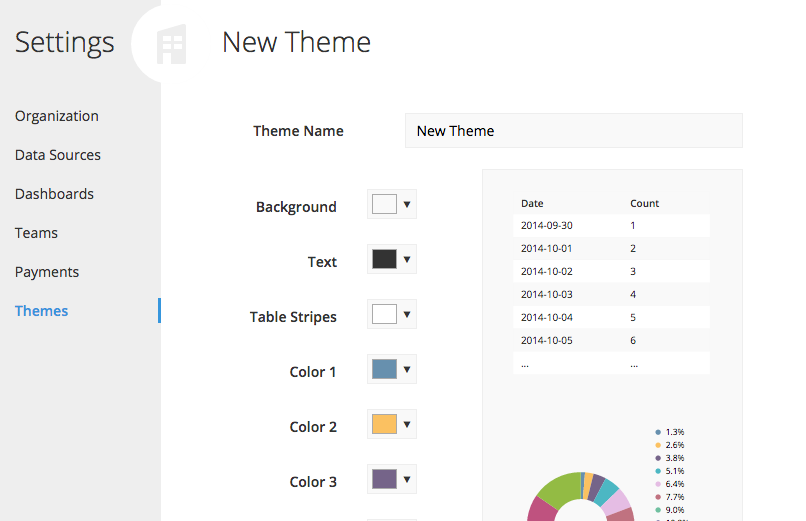
Task: Expand the Color 1 dropdown arrow
Action: pyautogui.click(x=407, y=369)
